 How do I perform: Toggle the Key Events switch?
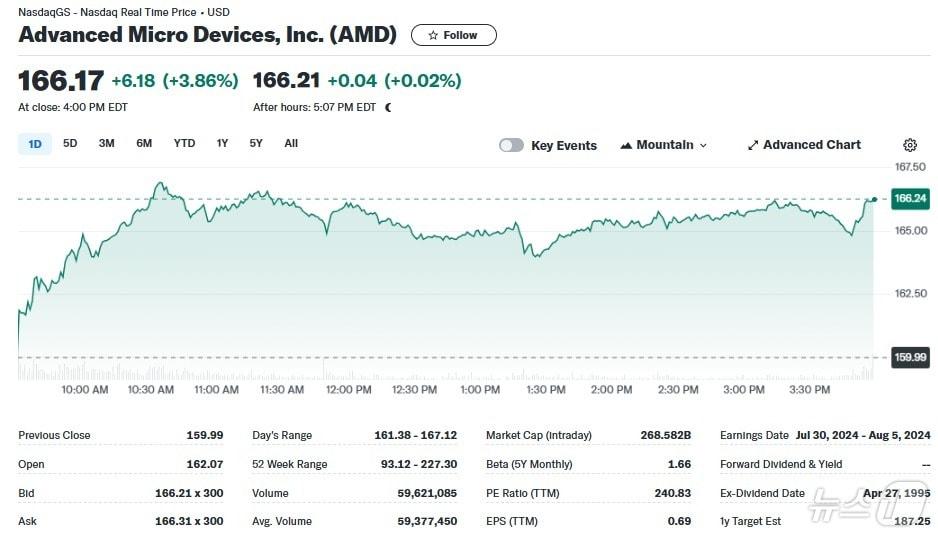tap(511, 145)
